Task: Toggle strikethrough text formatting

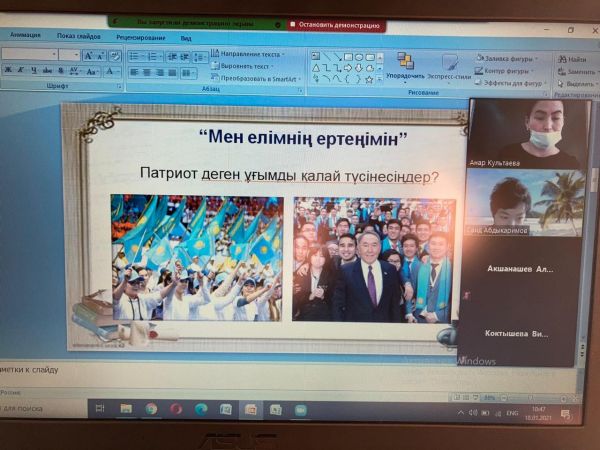Action: 46,71
